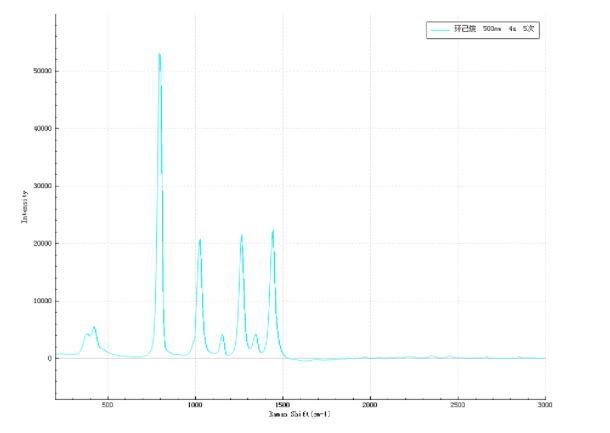Click the '2500' x-axis tick label
The image size is (610, 433).
(458, 405)
